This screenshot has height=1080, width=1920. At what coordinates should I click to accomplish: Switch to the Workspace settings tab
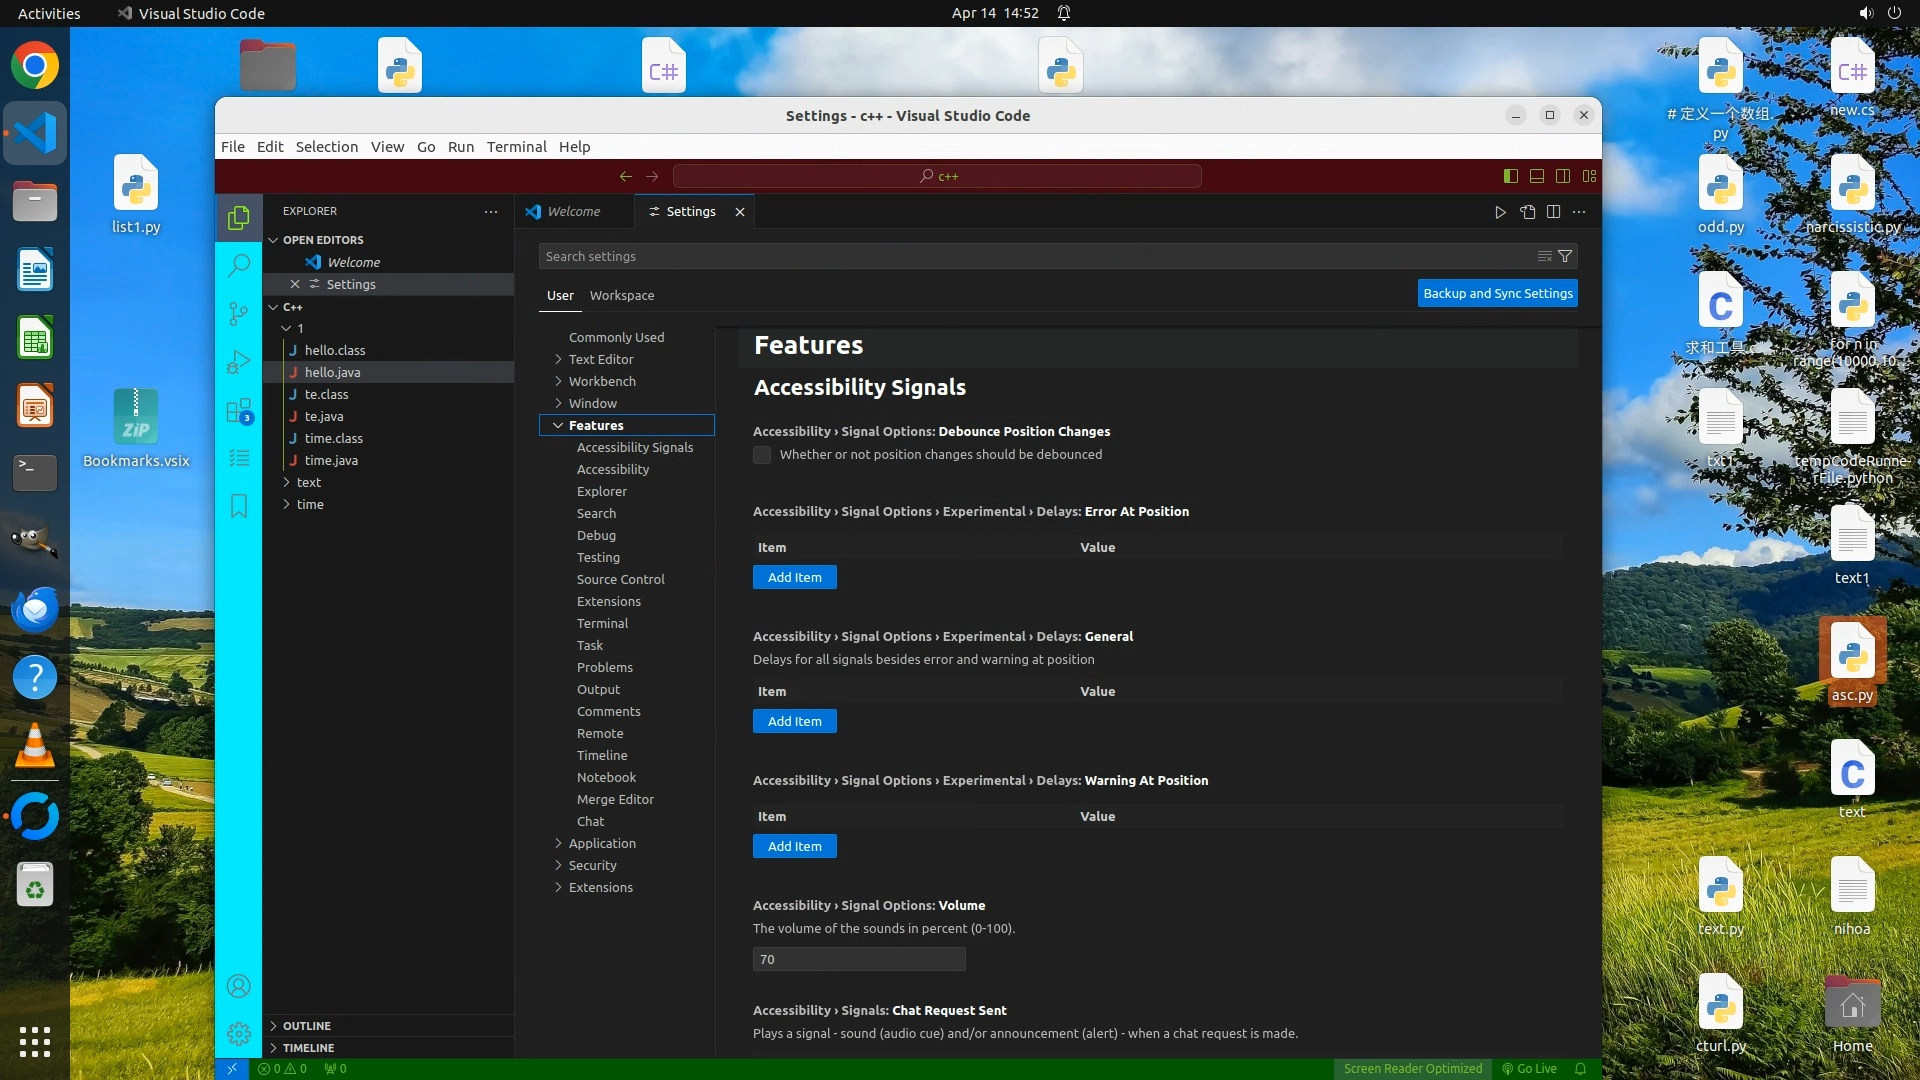[621, 295]
